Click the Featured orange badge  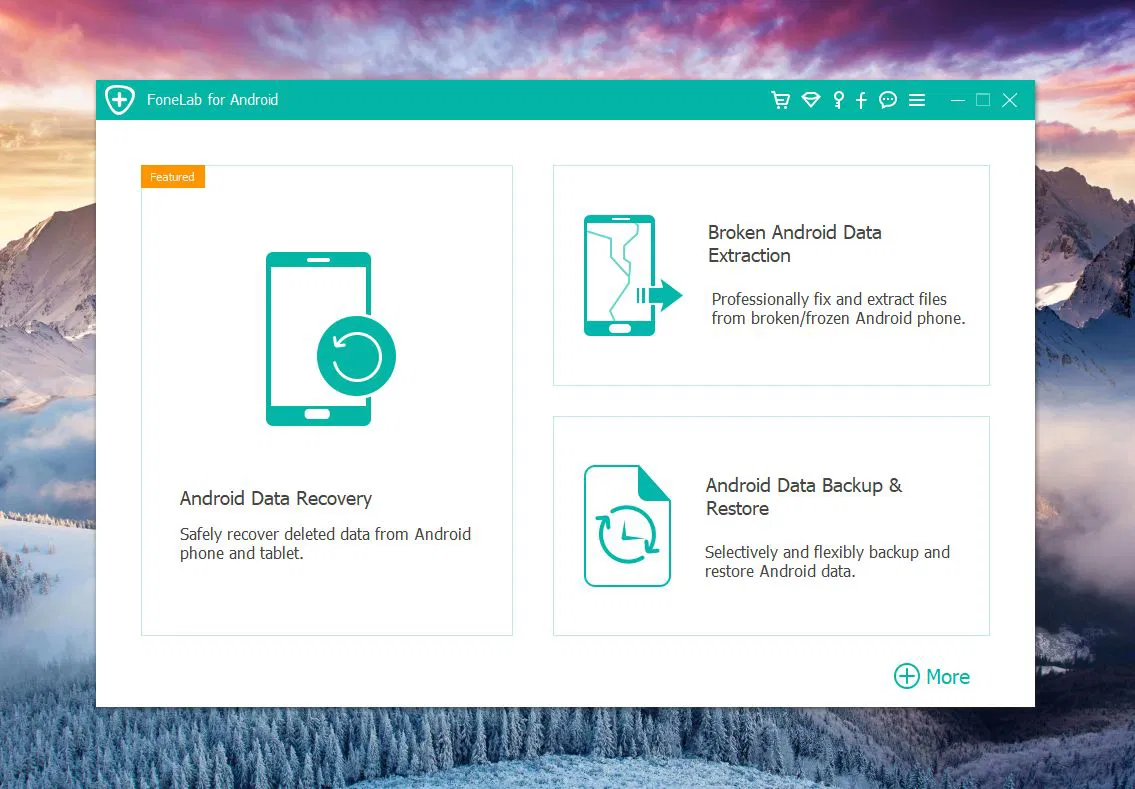172,176
